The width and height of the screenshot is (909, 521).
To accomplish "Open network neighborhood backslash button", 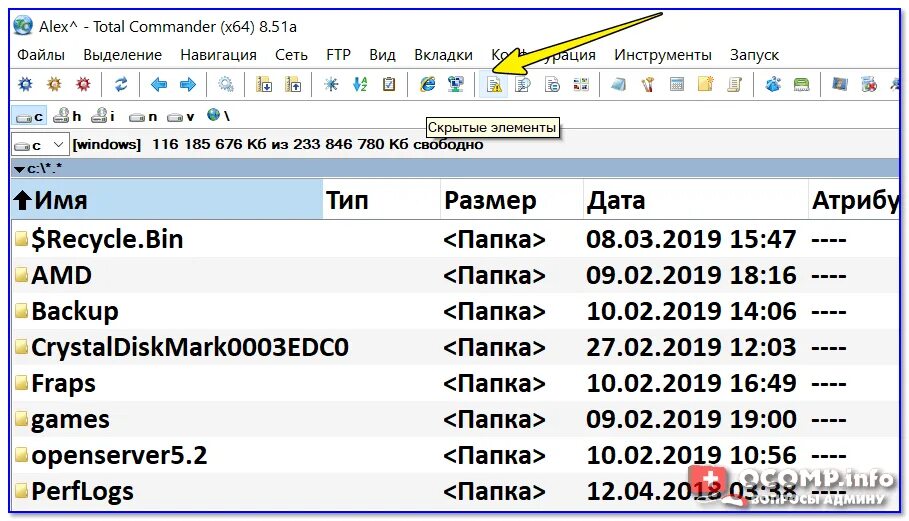I will coord(218,116).
